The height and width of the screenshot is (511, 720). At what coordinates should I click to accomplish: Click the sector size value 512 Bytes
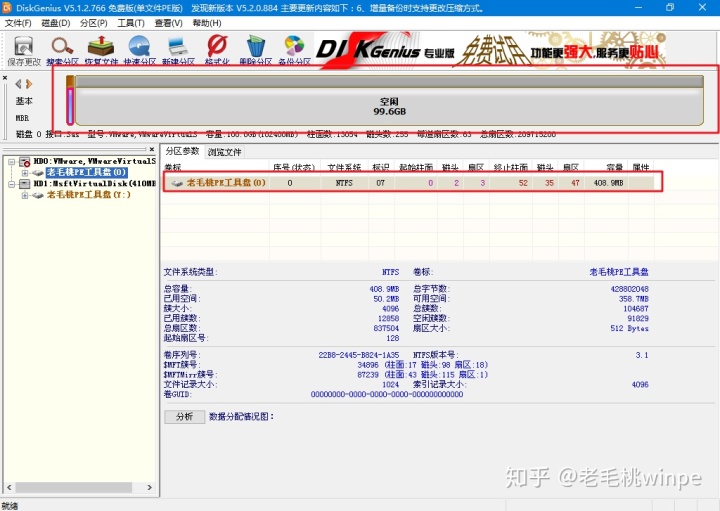coord(630,328)
